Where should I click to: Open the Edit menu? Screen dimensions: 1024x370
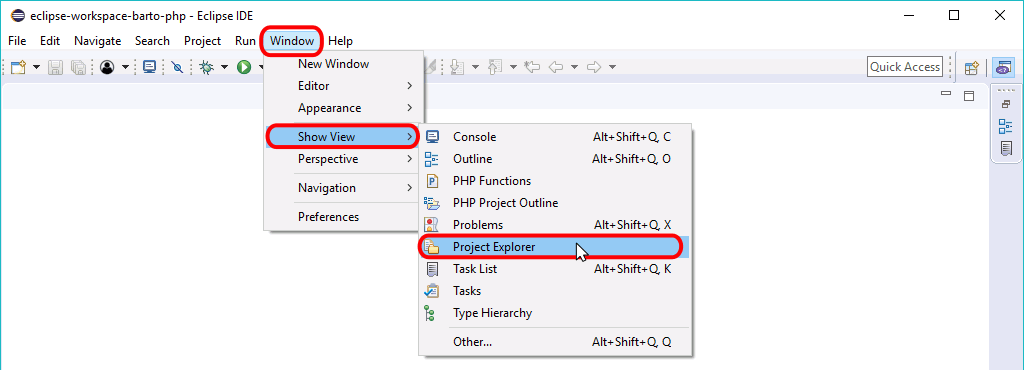coord(50,40)
